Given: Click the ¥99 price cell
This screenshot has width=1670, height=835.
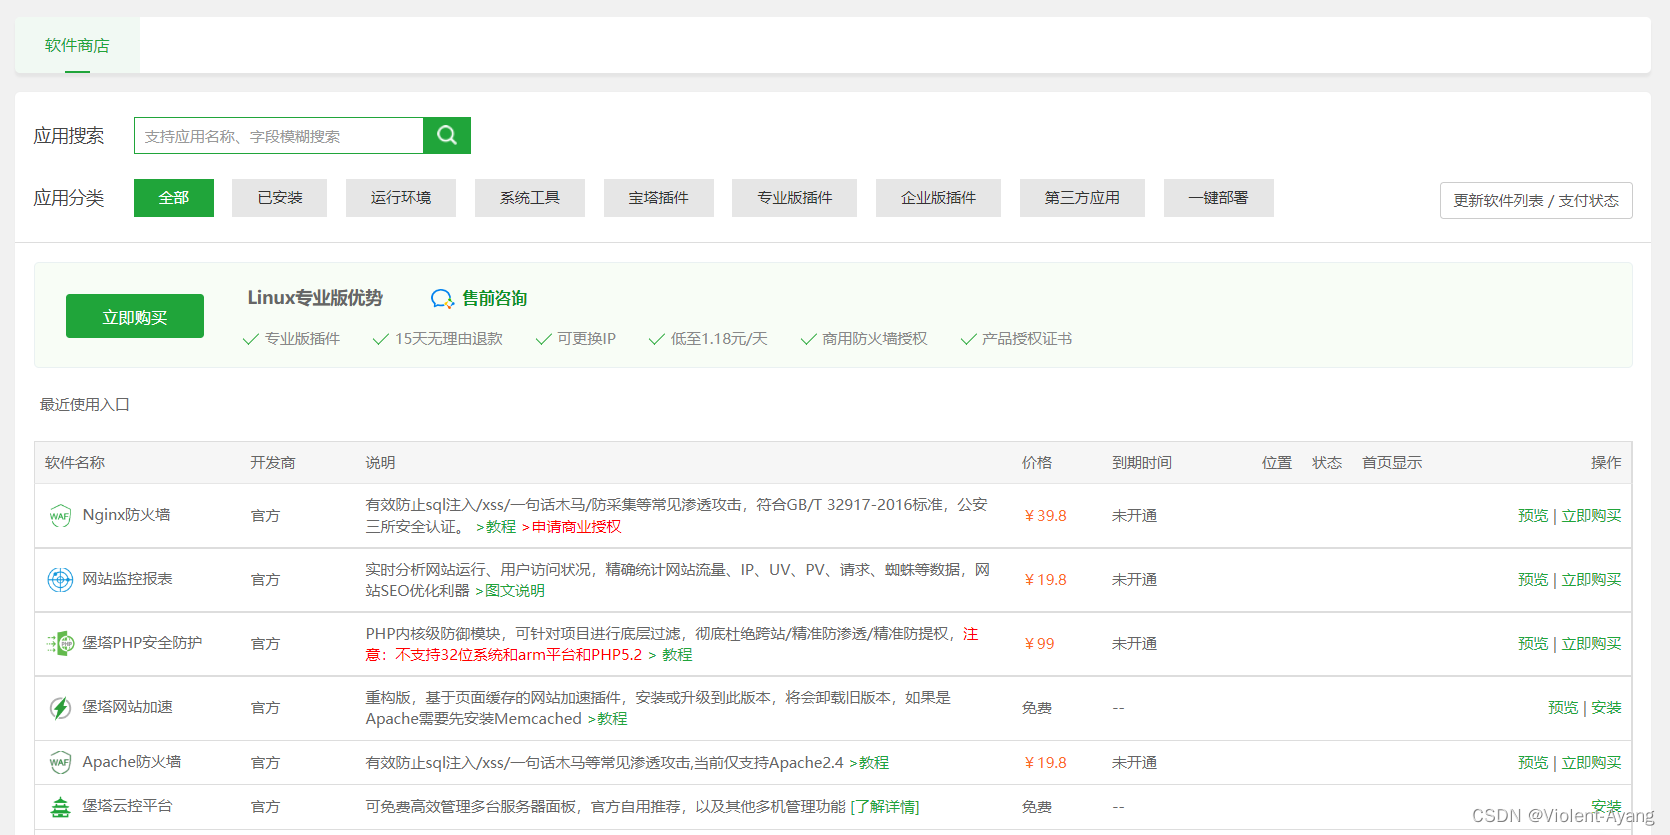Looking at the screenshot, I should [x=1039, y=644].
